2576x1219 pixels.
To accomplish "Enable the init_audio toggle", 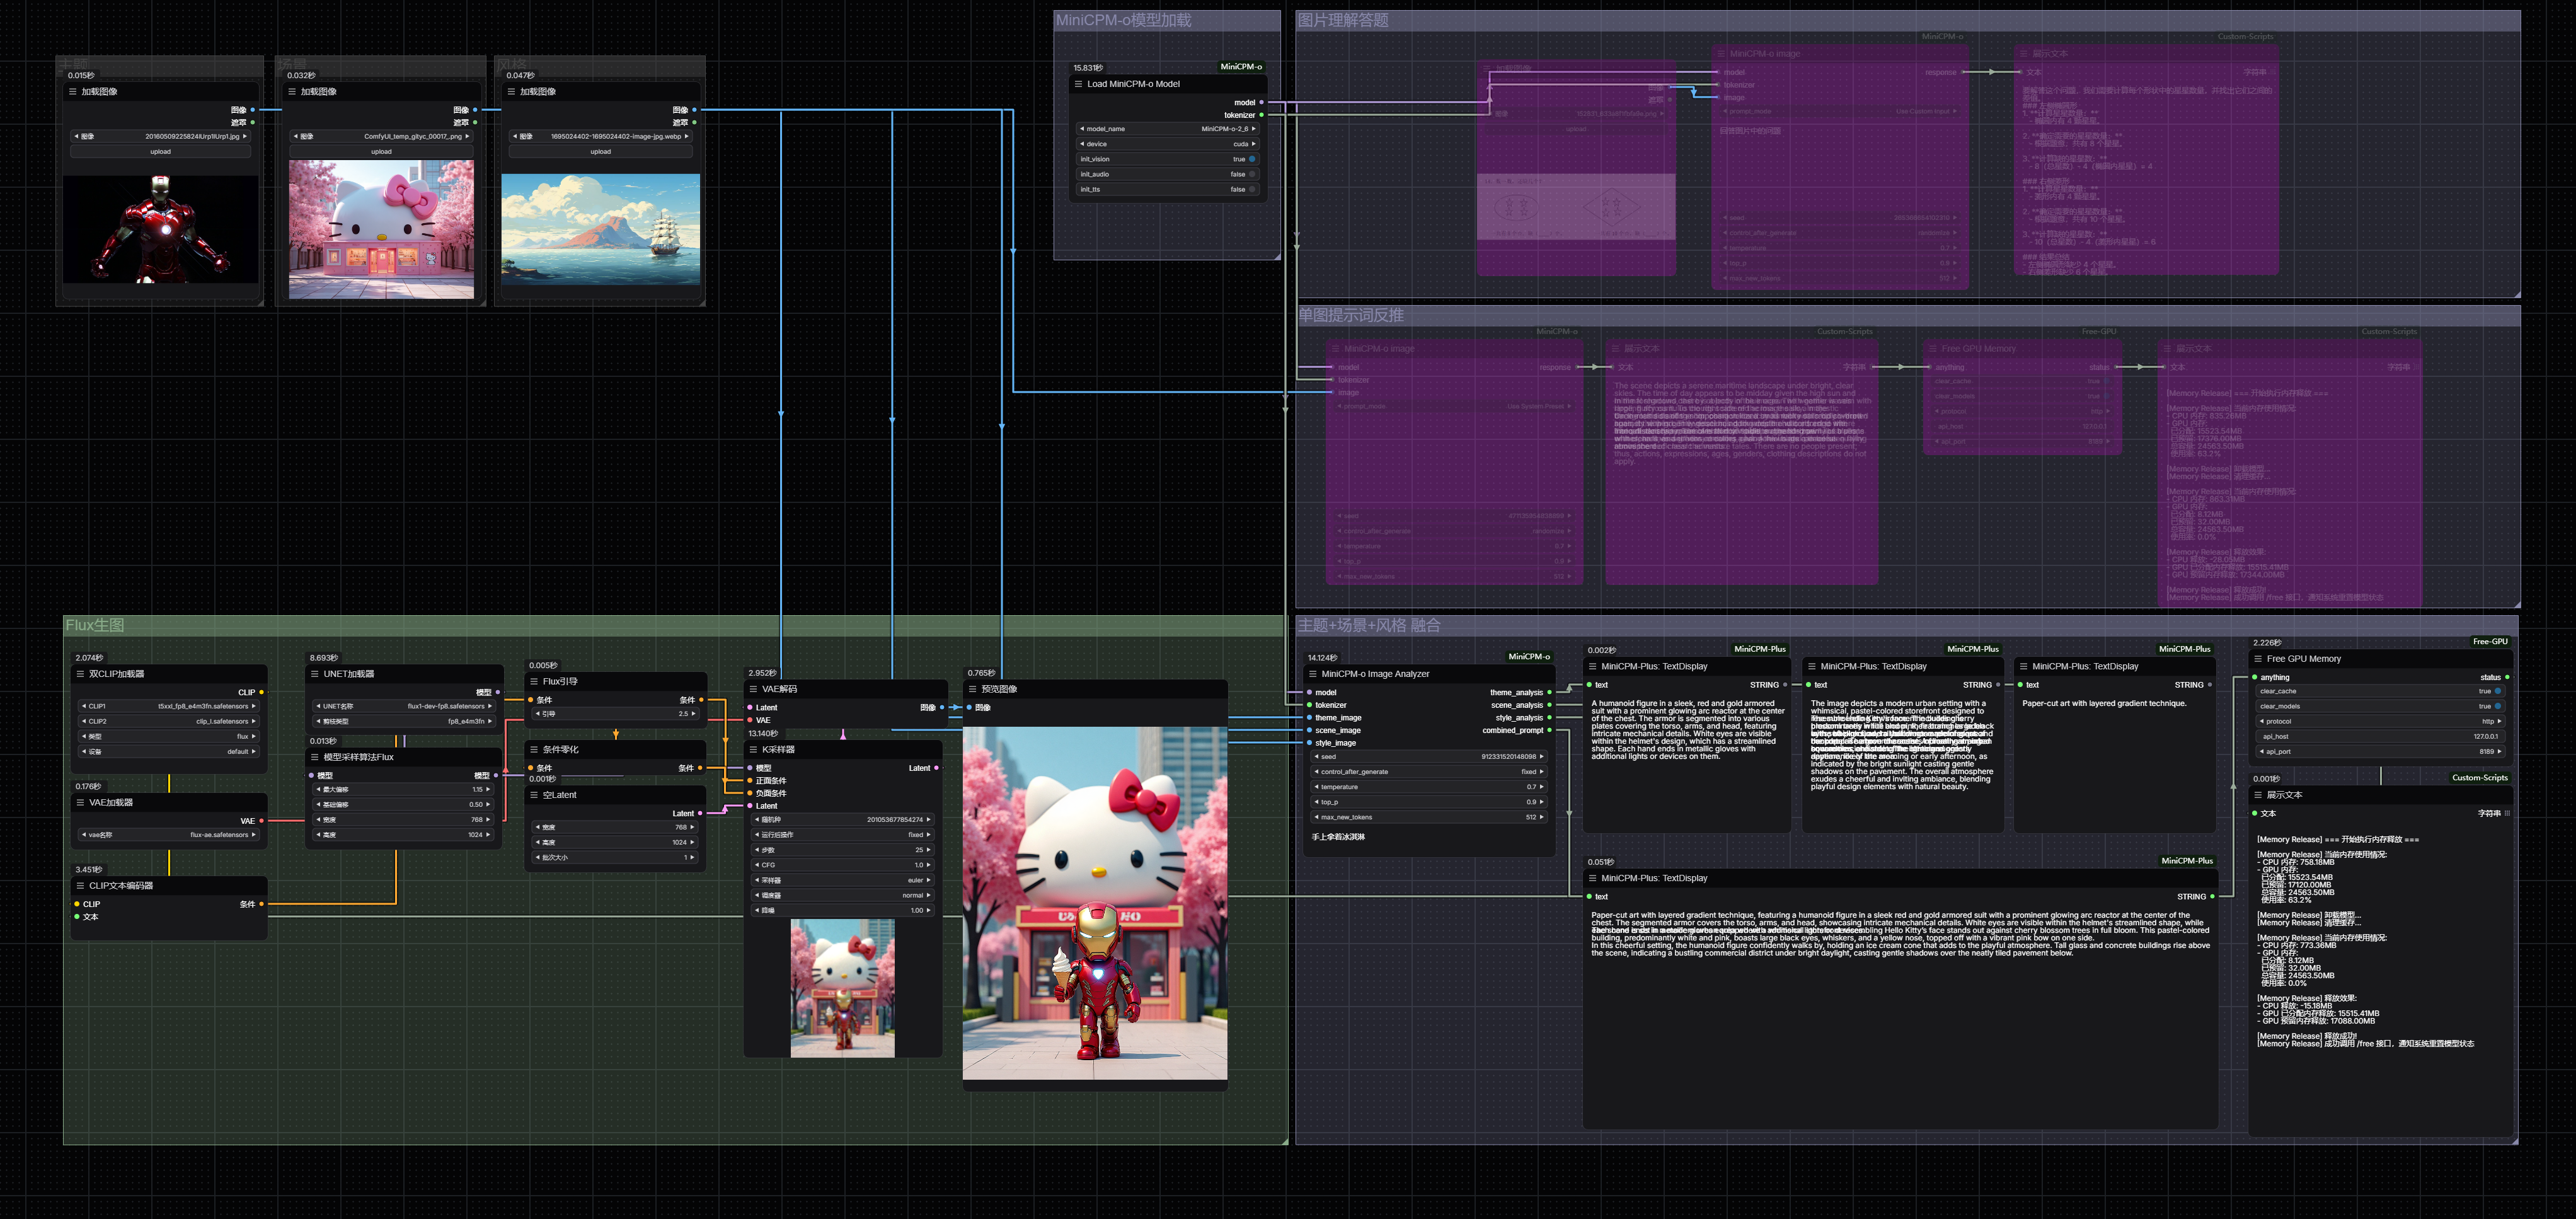I will tap(1251, 174).
